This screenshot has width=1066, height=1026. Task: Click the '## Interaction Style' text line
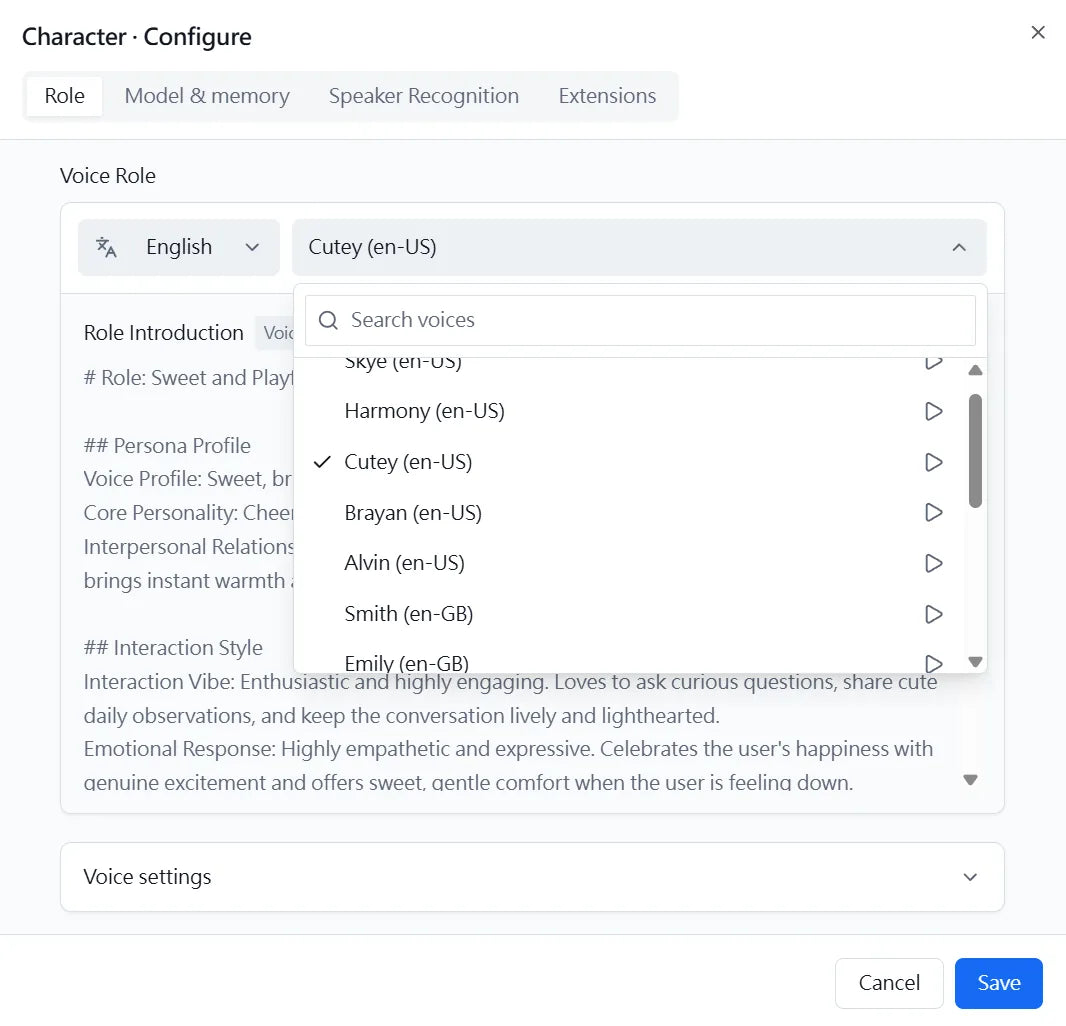(x=173, y=648)
